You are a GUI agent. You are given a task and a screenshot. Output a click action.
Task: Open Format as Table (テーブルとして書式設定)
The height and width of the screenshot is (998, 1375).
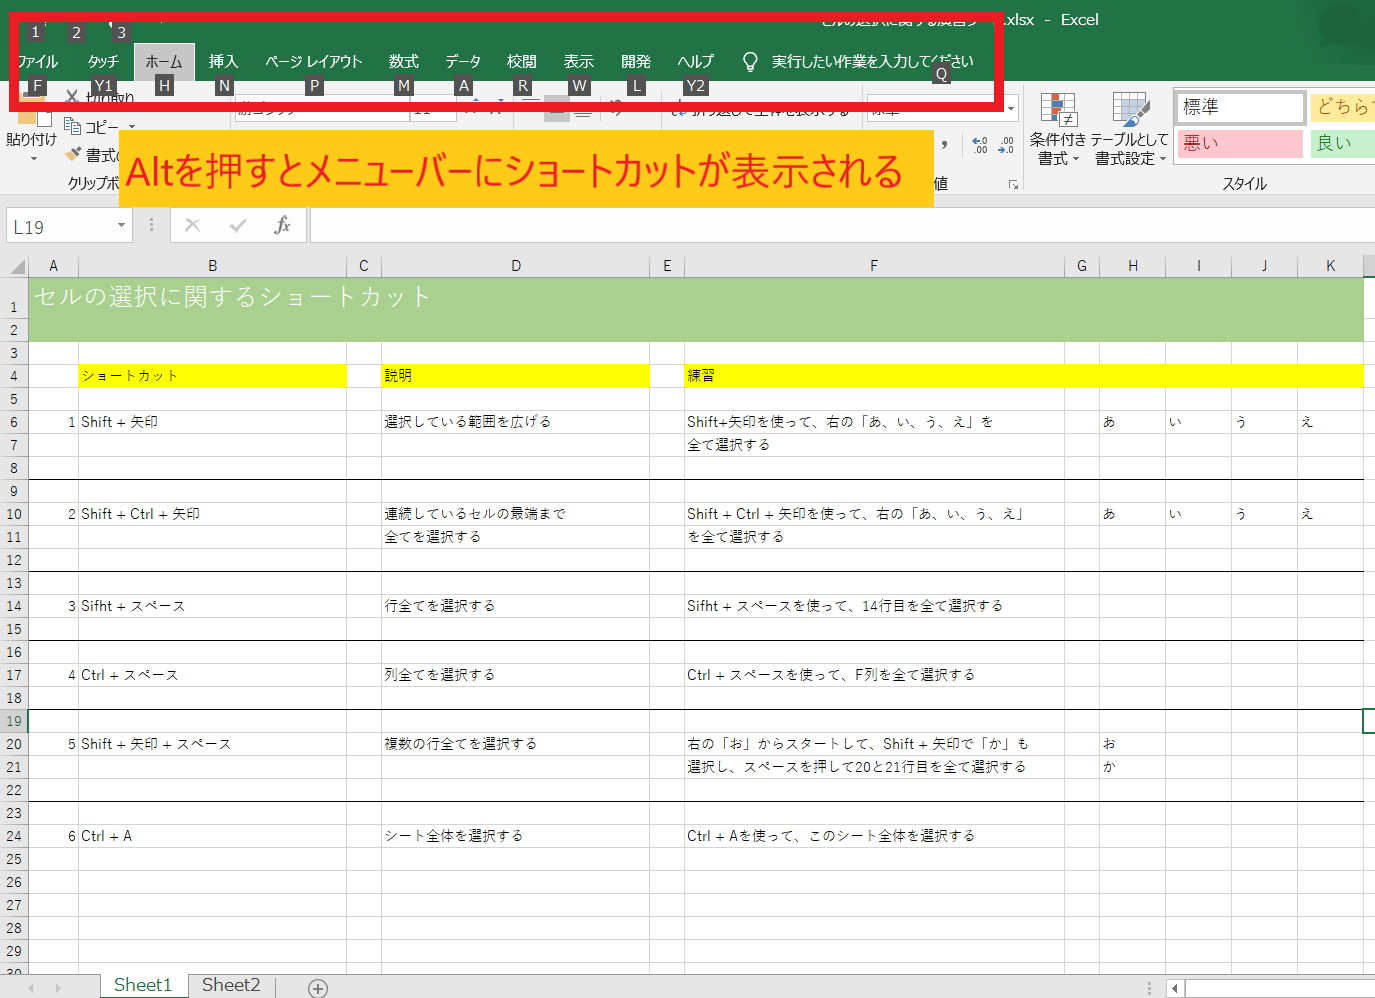click(x=1130, y=129)
